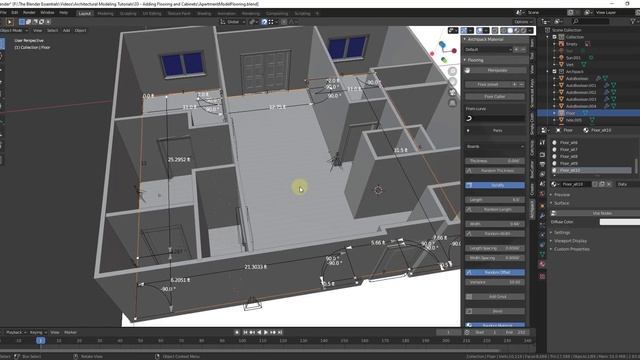Image resolution: width=640 pixels, height=360 pixels.
Task: Click the Bevel button
Action: 495,311
